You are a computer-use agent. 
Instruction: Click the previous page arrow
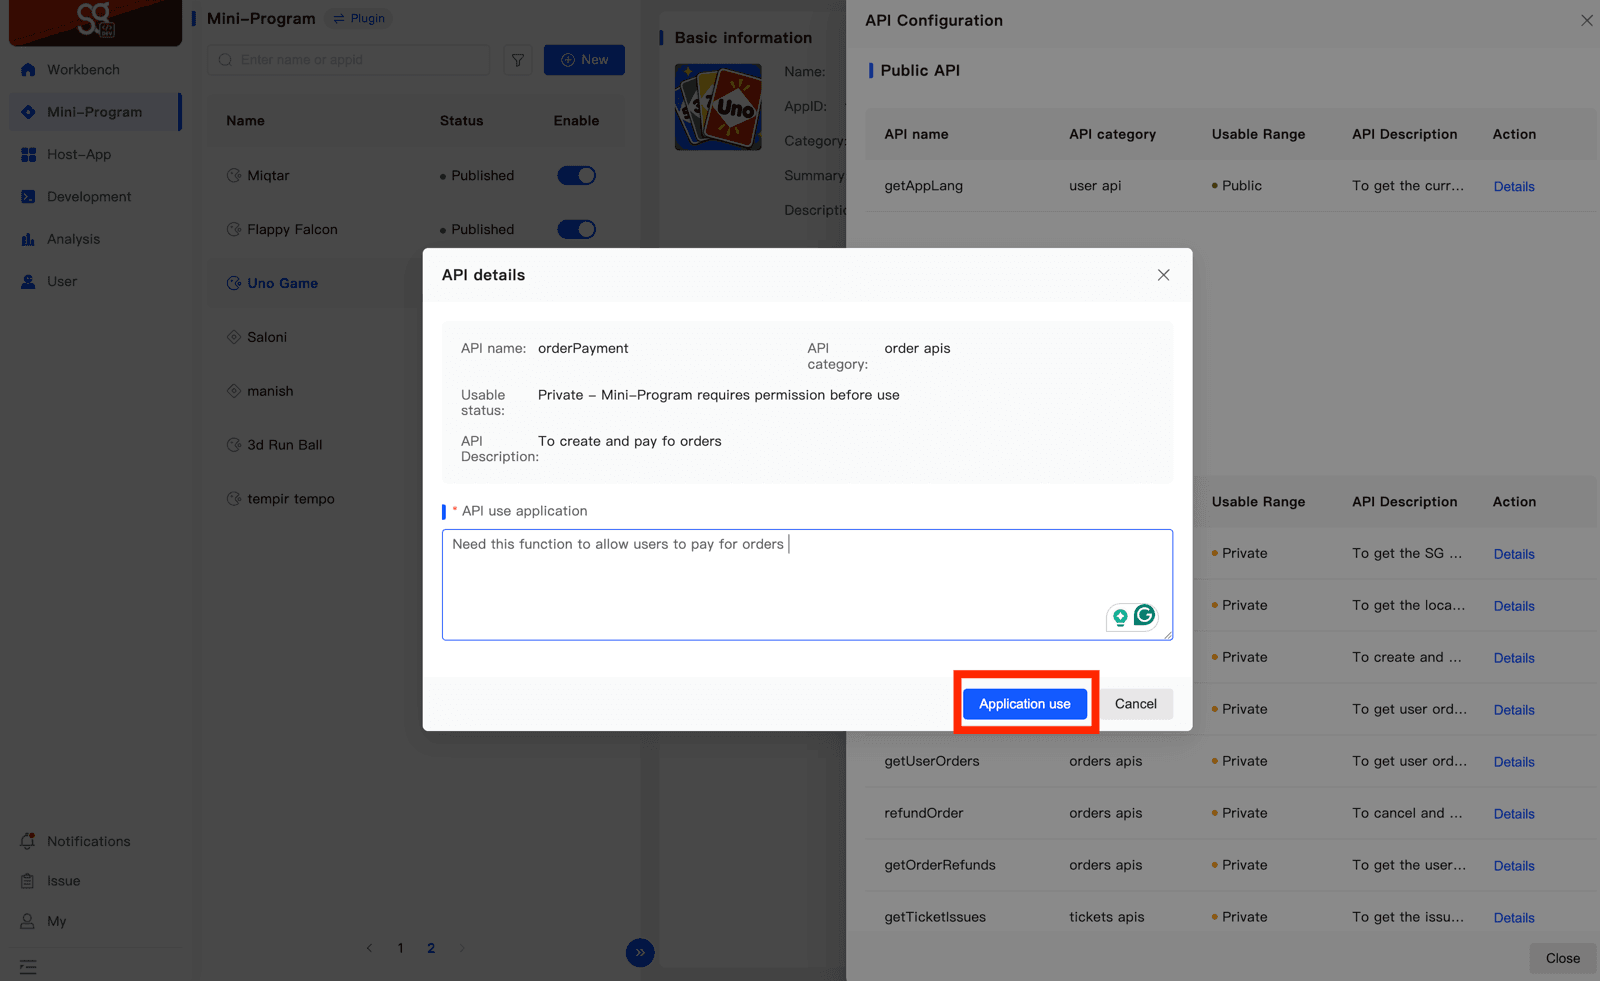coord(369,948)
